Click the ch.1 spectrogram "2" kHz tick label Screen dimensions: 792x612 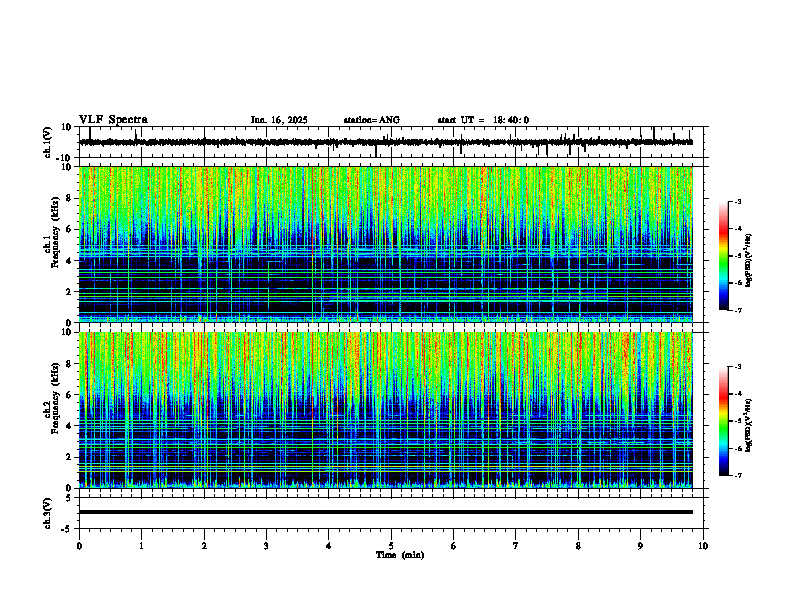point(70,291)
